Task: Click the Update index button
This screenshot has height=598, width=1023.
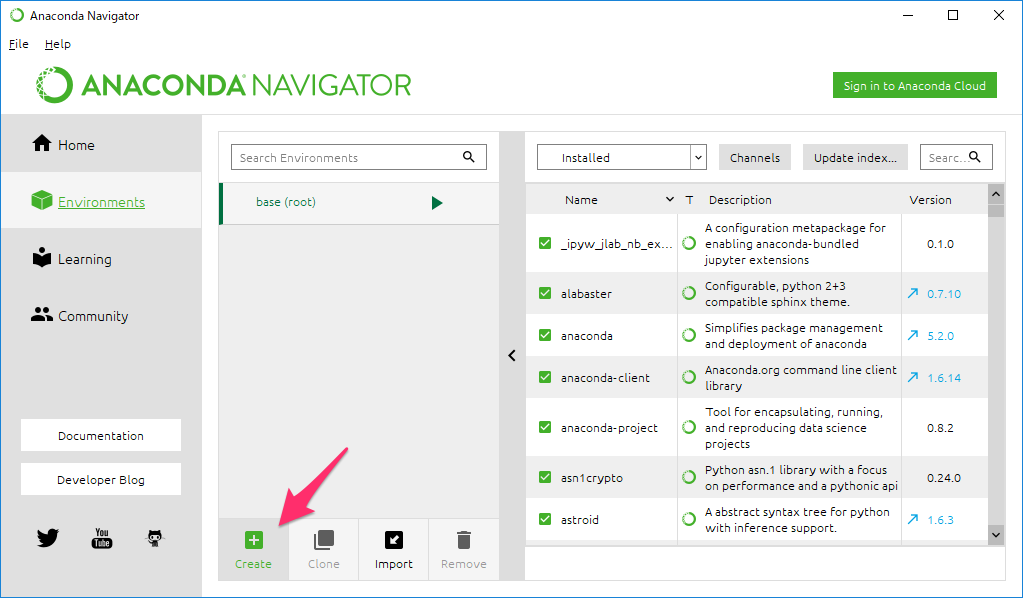Action: click(x=854, y=158)
